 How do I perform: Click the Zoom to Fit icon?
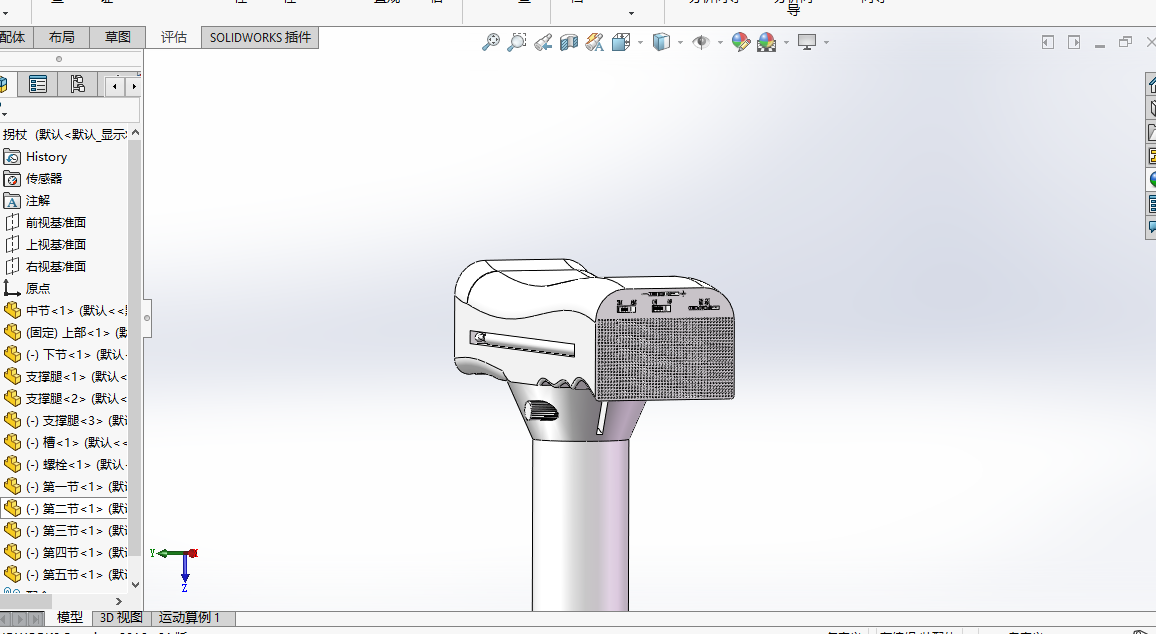click(490, 42)
